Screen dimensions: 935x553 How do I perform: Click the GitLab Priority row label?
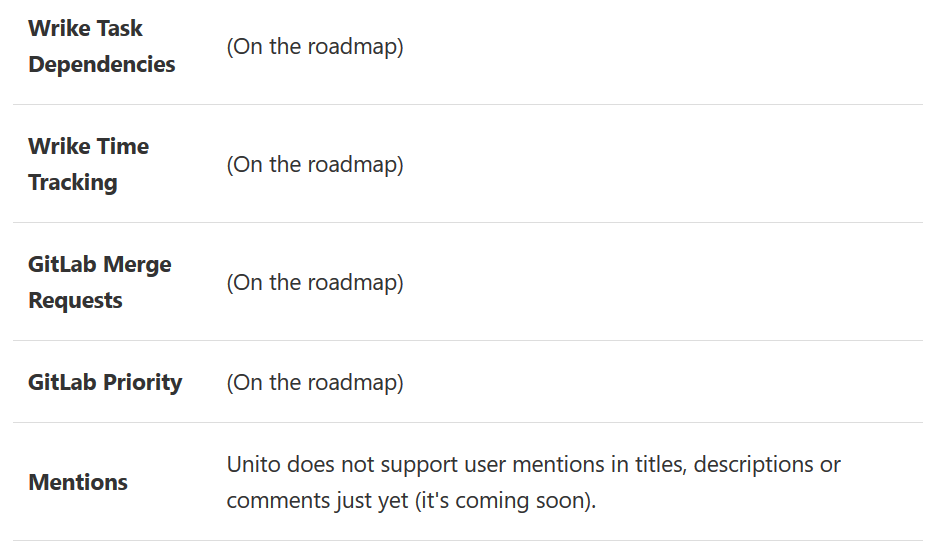tap(105, 382)
